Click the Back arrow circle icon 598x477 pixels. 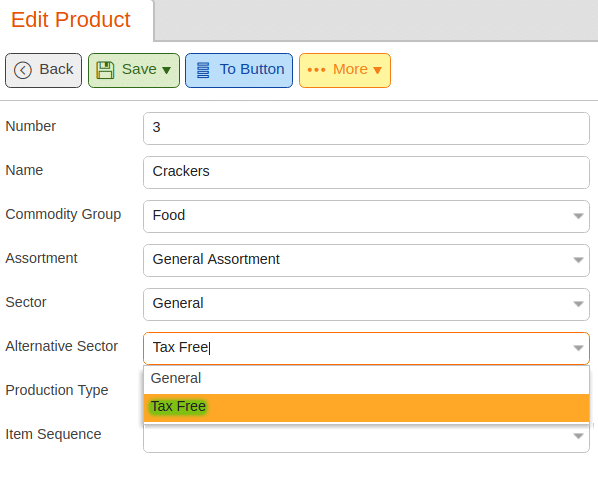[23, 71]
